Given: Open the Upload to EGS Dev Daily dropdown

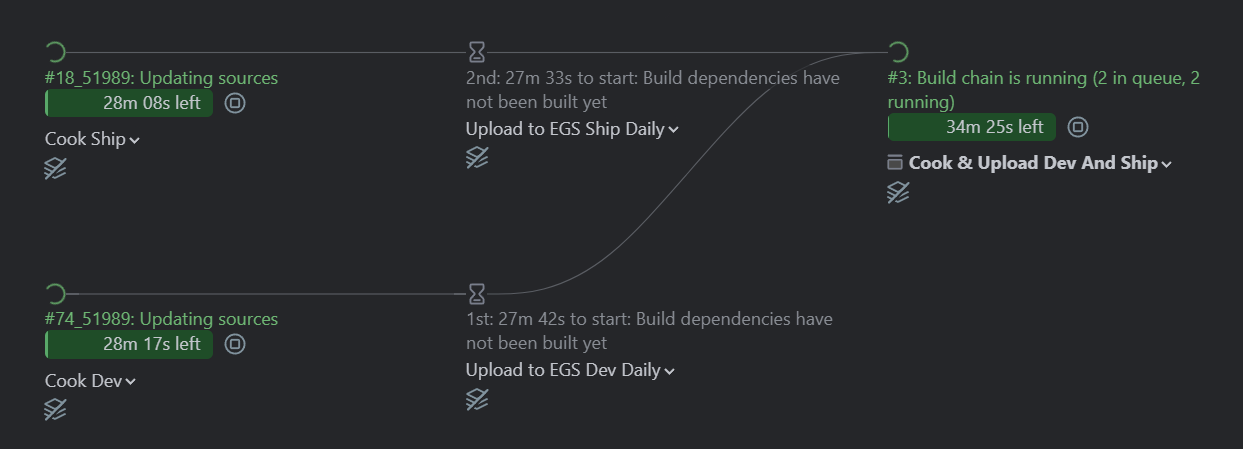Looking at the screenshot, I should coord(570,370).
